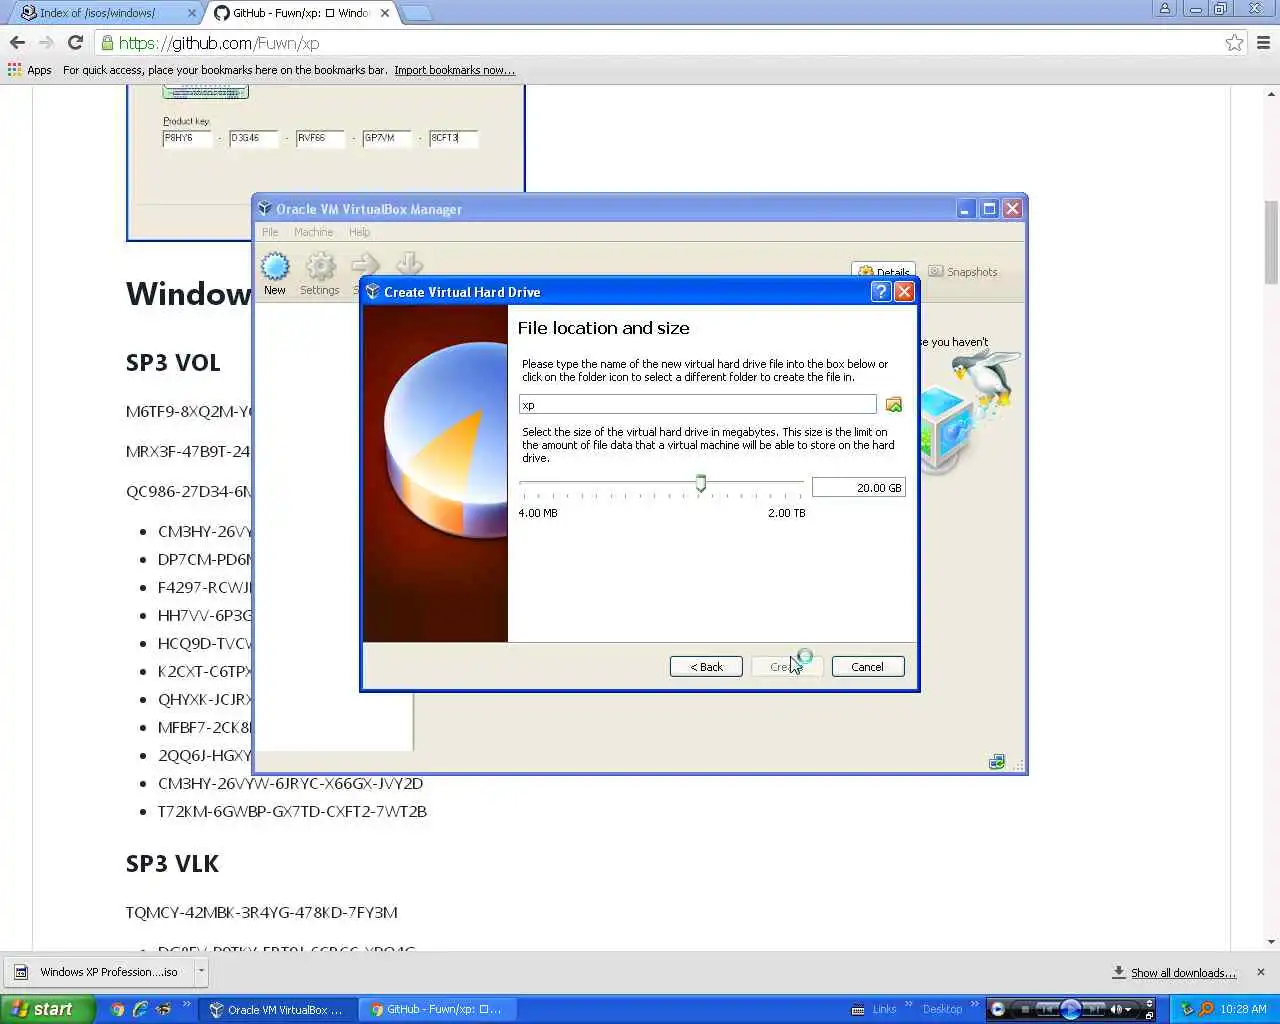Open the File menu in VirtualBox Manager
Screen dimensions: 1280x1024
270,232
